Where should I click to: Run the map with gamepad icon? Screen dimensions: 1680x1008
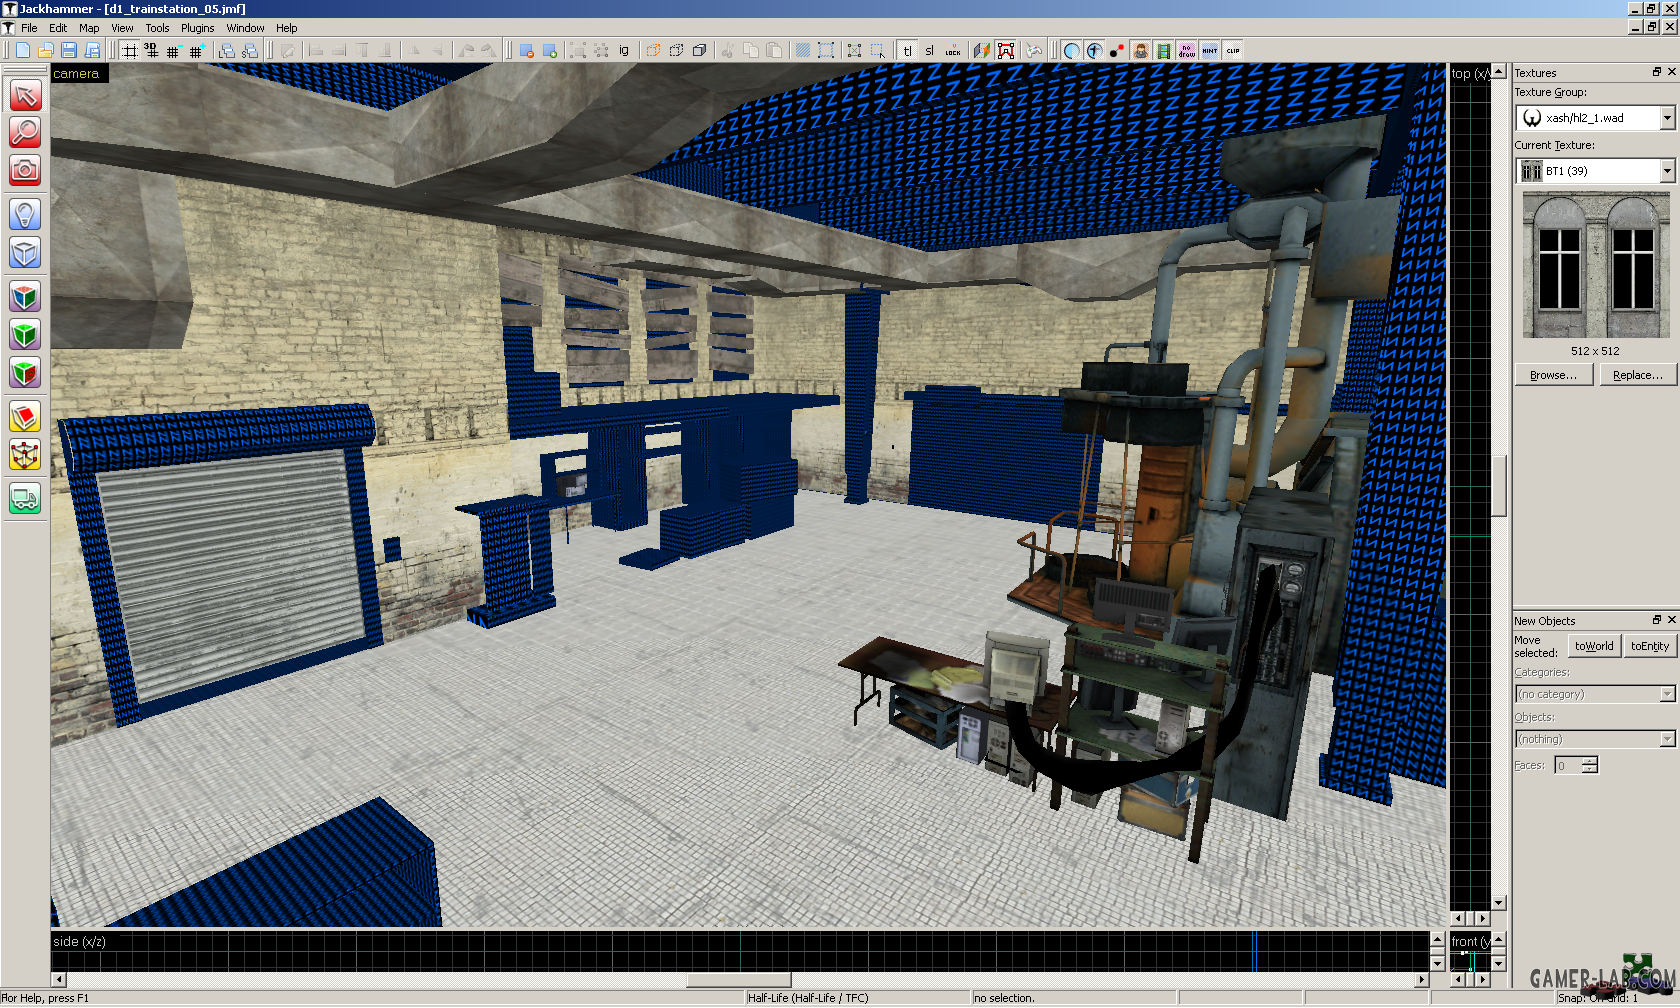(x=1034, y=50)
